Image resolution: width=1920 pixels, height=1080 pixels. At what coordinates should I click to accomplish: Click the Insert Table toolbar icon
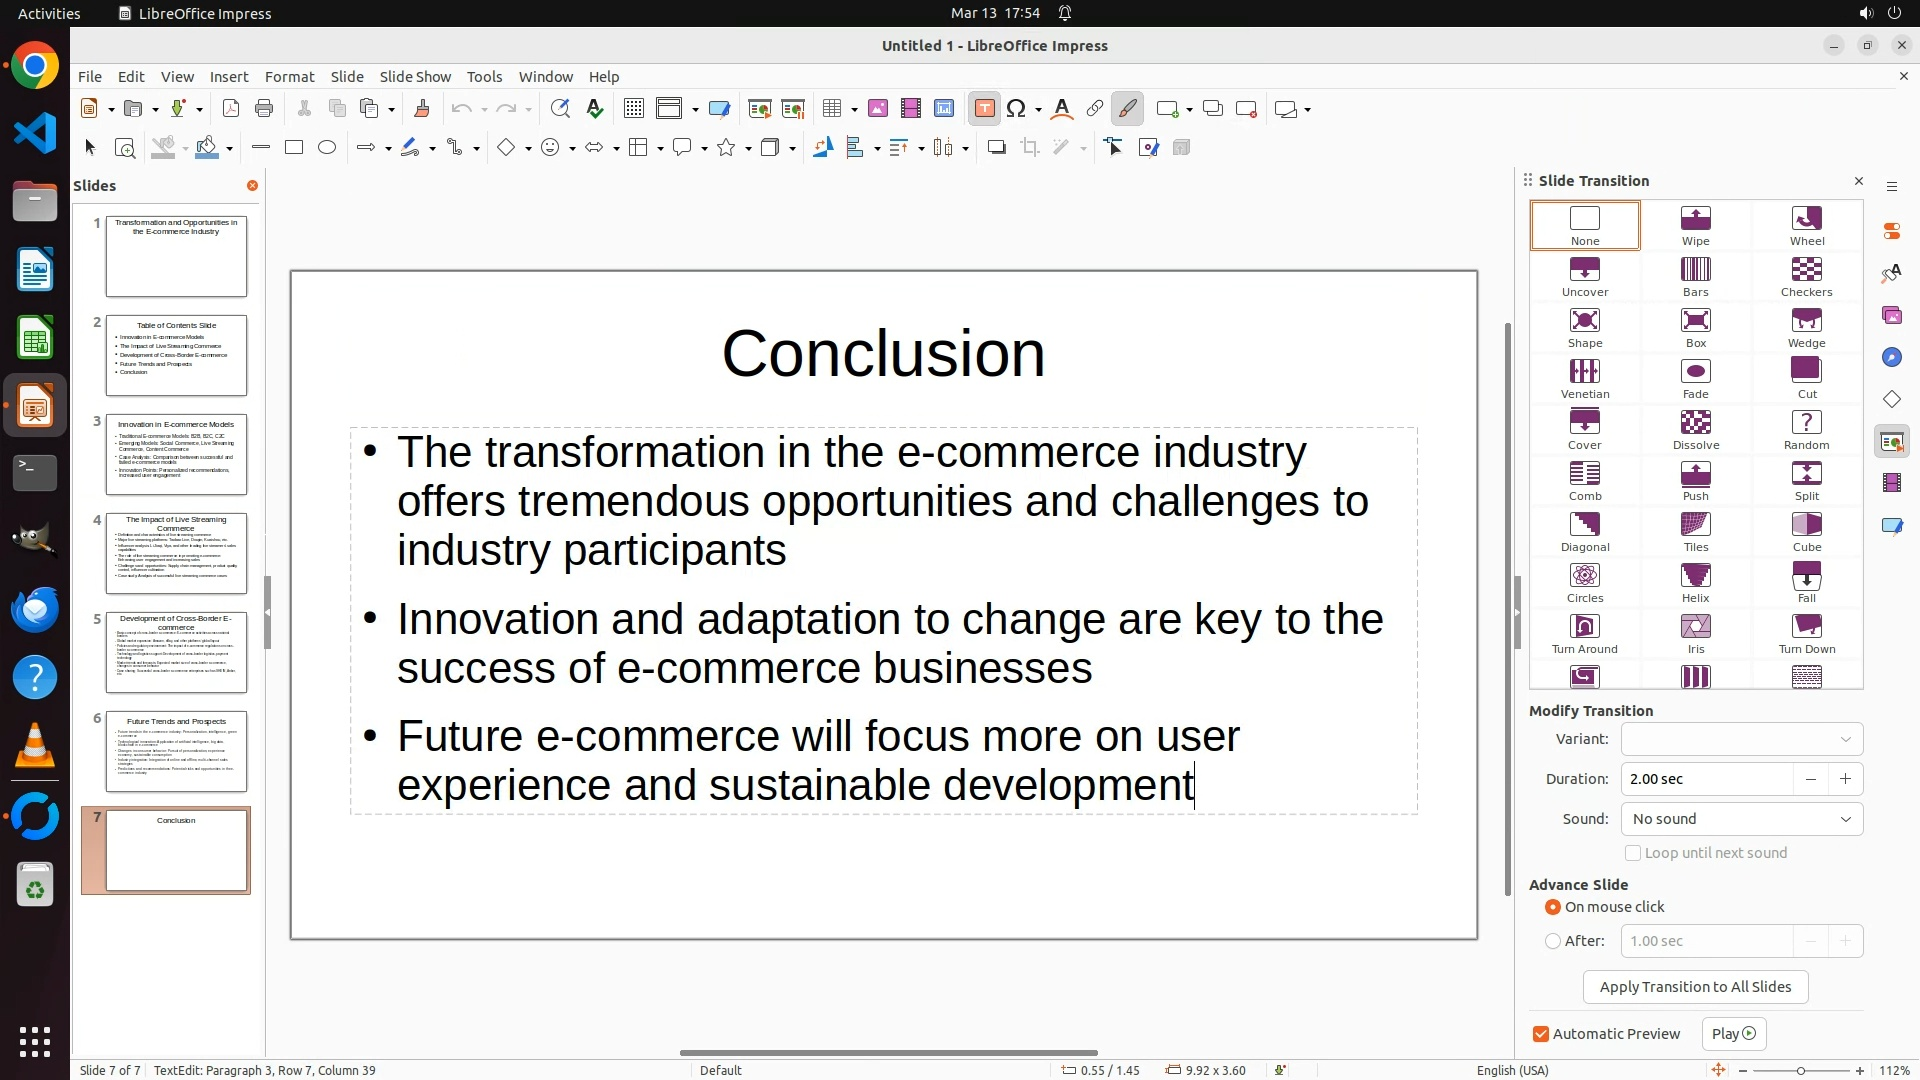coord(831,109)
